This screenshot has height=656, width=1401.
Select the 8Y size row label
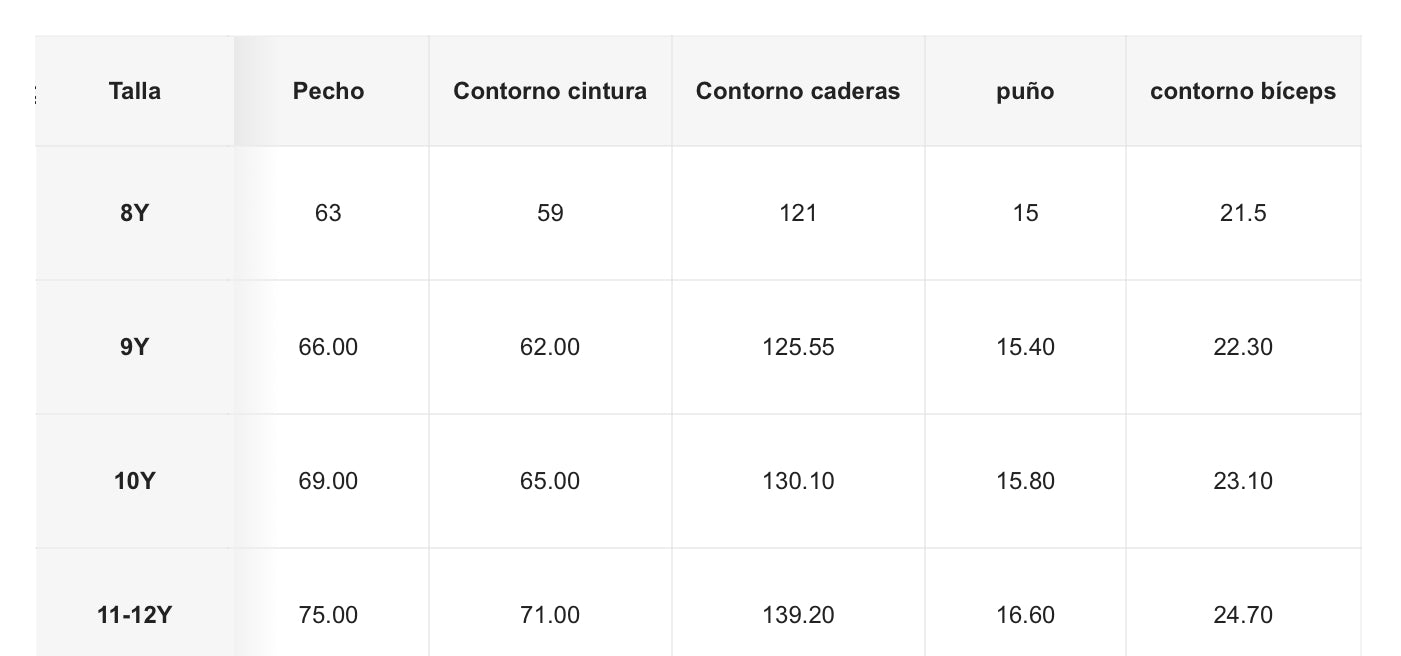(134, 213)
